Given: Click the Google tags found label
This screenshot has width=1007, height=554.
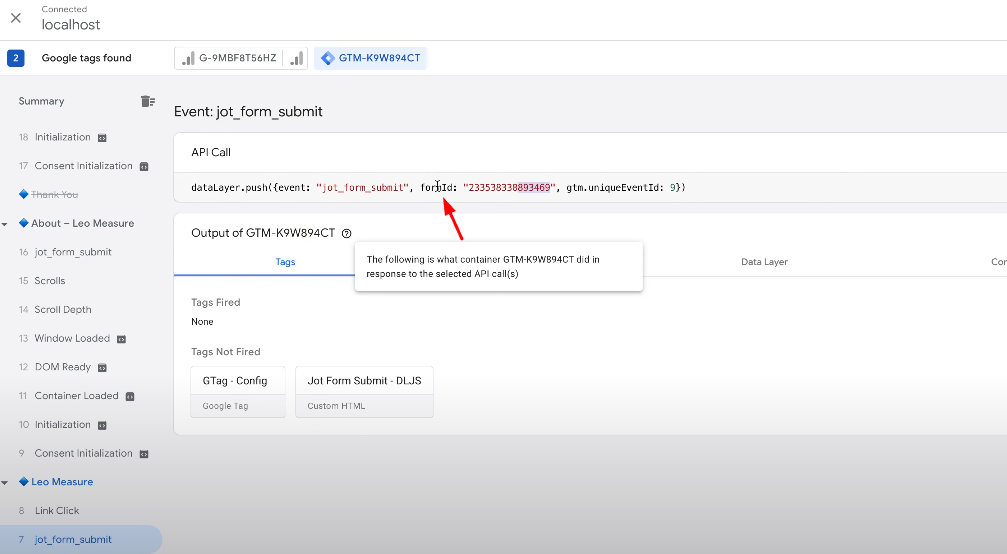Looking at the screenshot, I should 87,58.
